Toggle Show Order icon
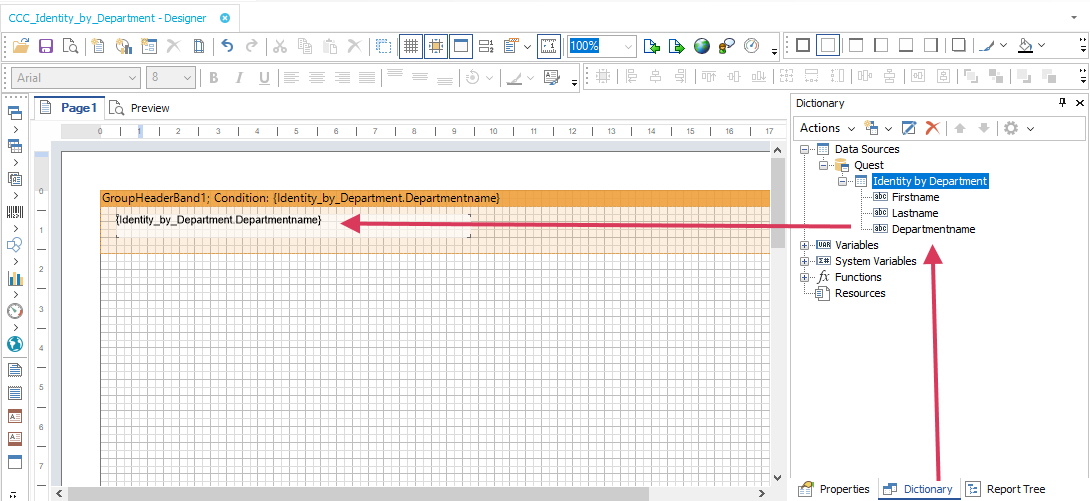1090x501 pixels. tap(487, 47)
